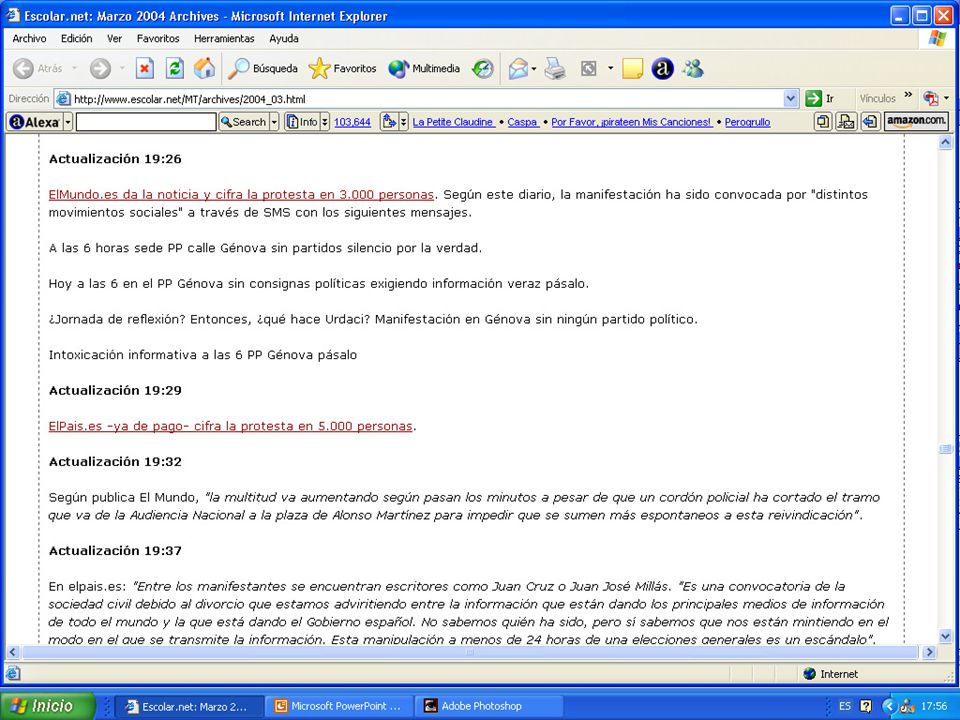
Task: Expand the Vínculos links chevron
Action: coord(908,96)
